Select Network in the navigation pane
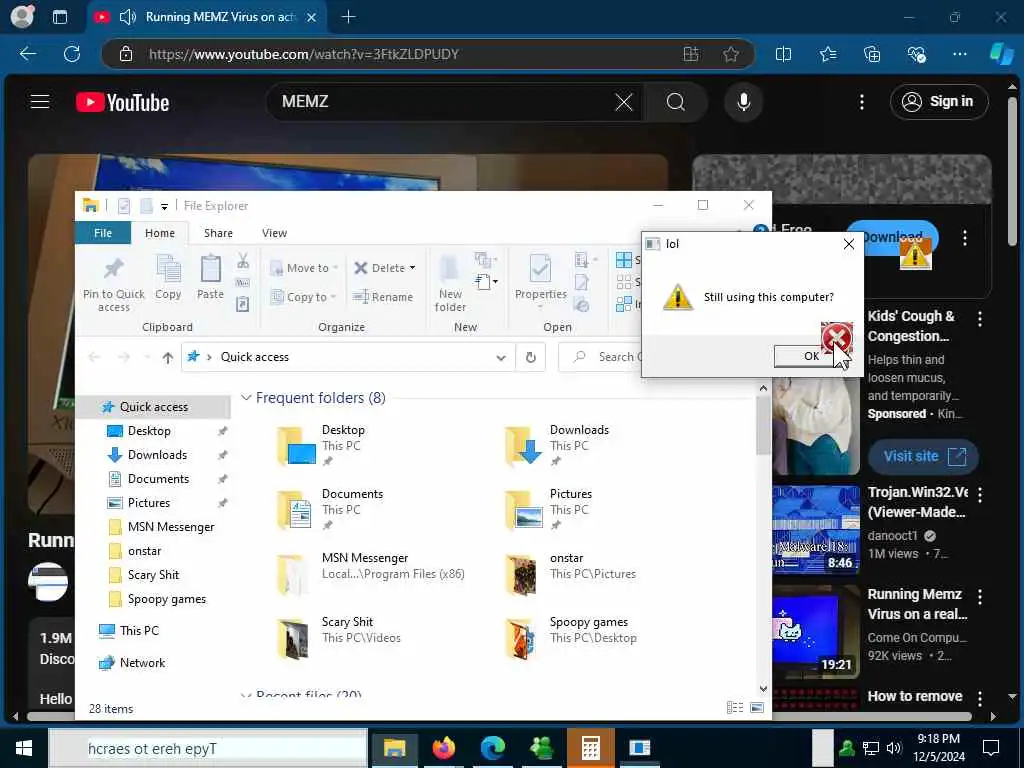The image size is (1024, 768). click(x=142, y=663)
